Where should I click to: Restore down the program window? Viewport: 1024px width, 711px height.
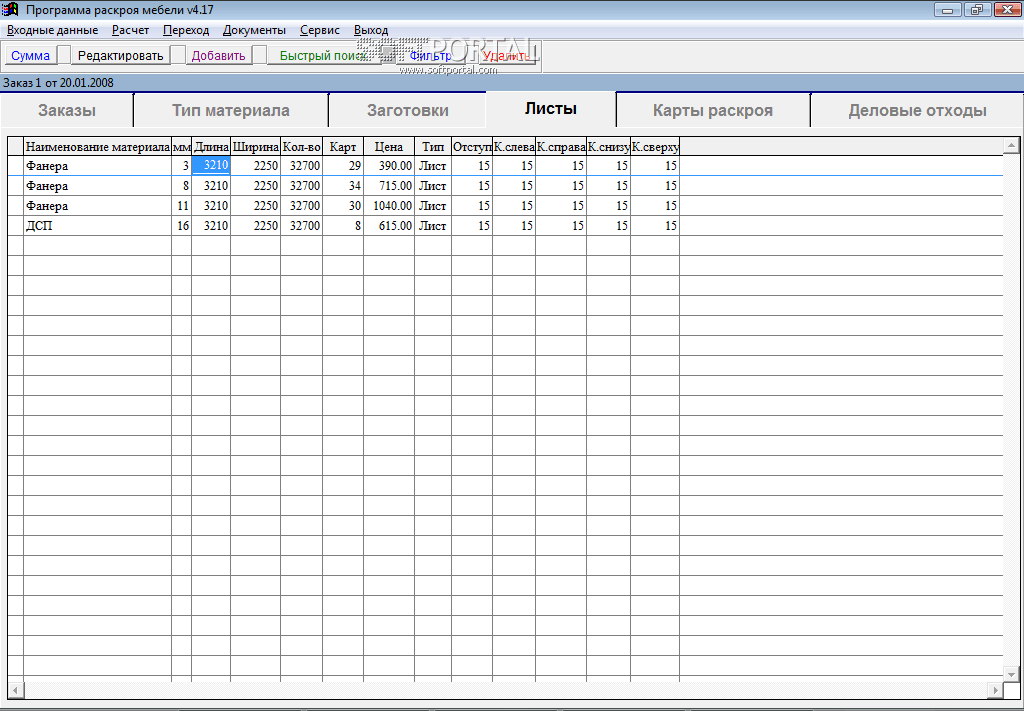[x=976, y=9]
